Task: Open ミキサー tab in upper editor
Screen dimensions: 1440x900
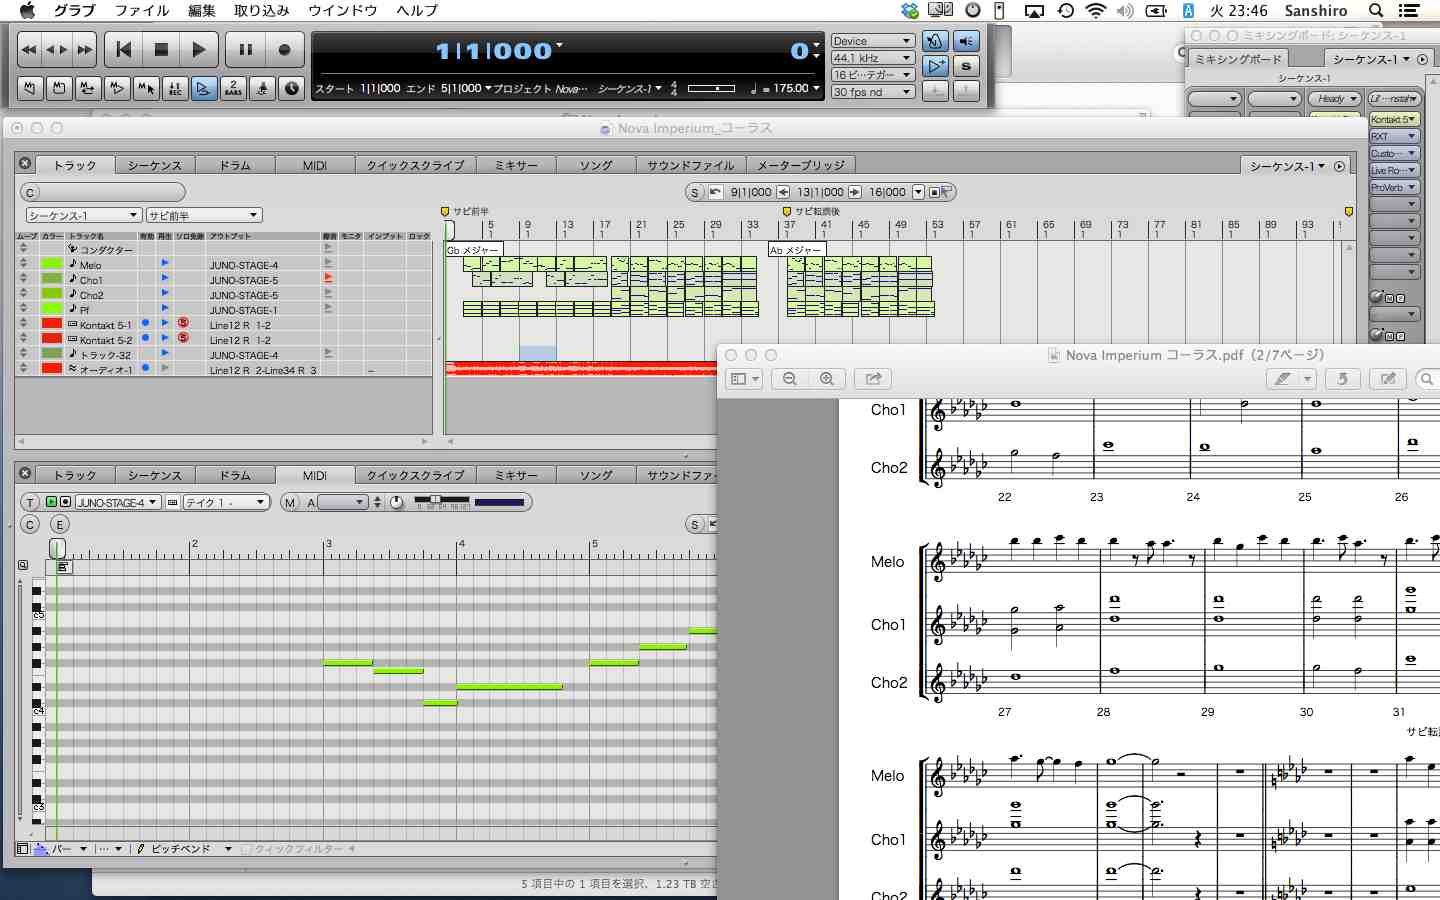Action: click(516, 165)
